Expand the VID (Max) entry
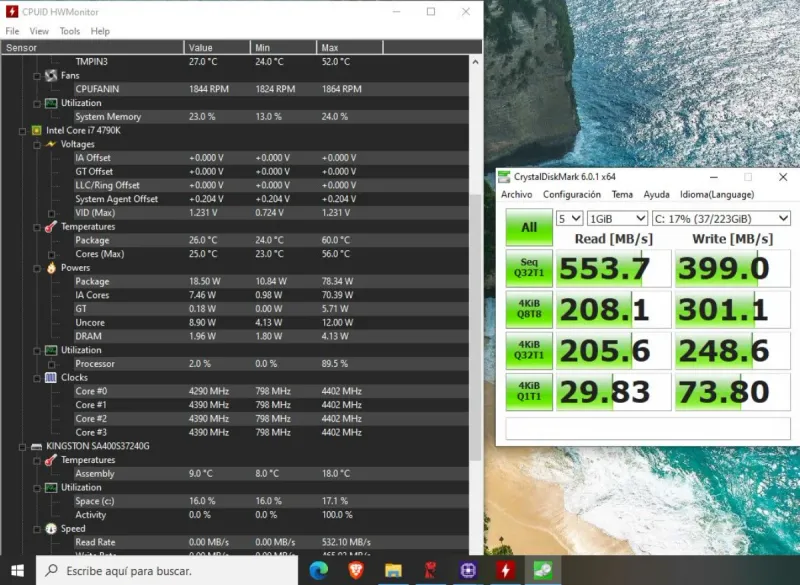Viewport: 800px width, 585px height. tap(52, 214)
